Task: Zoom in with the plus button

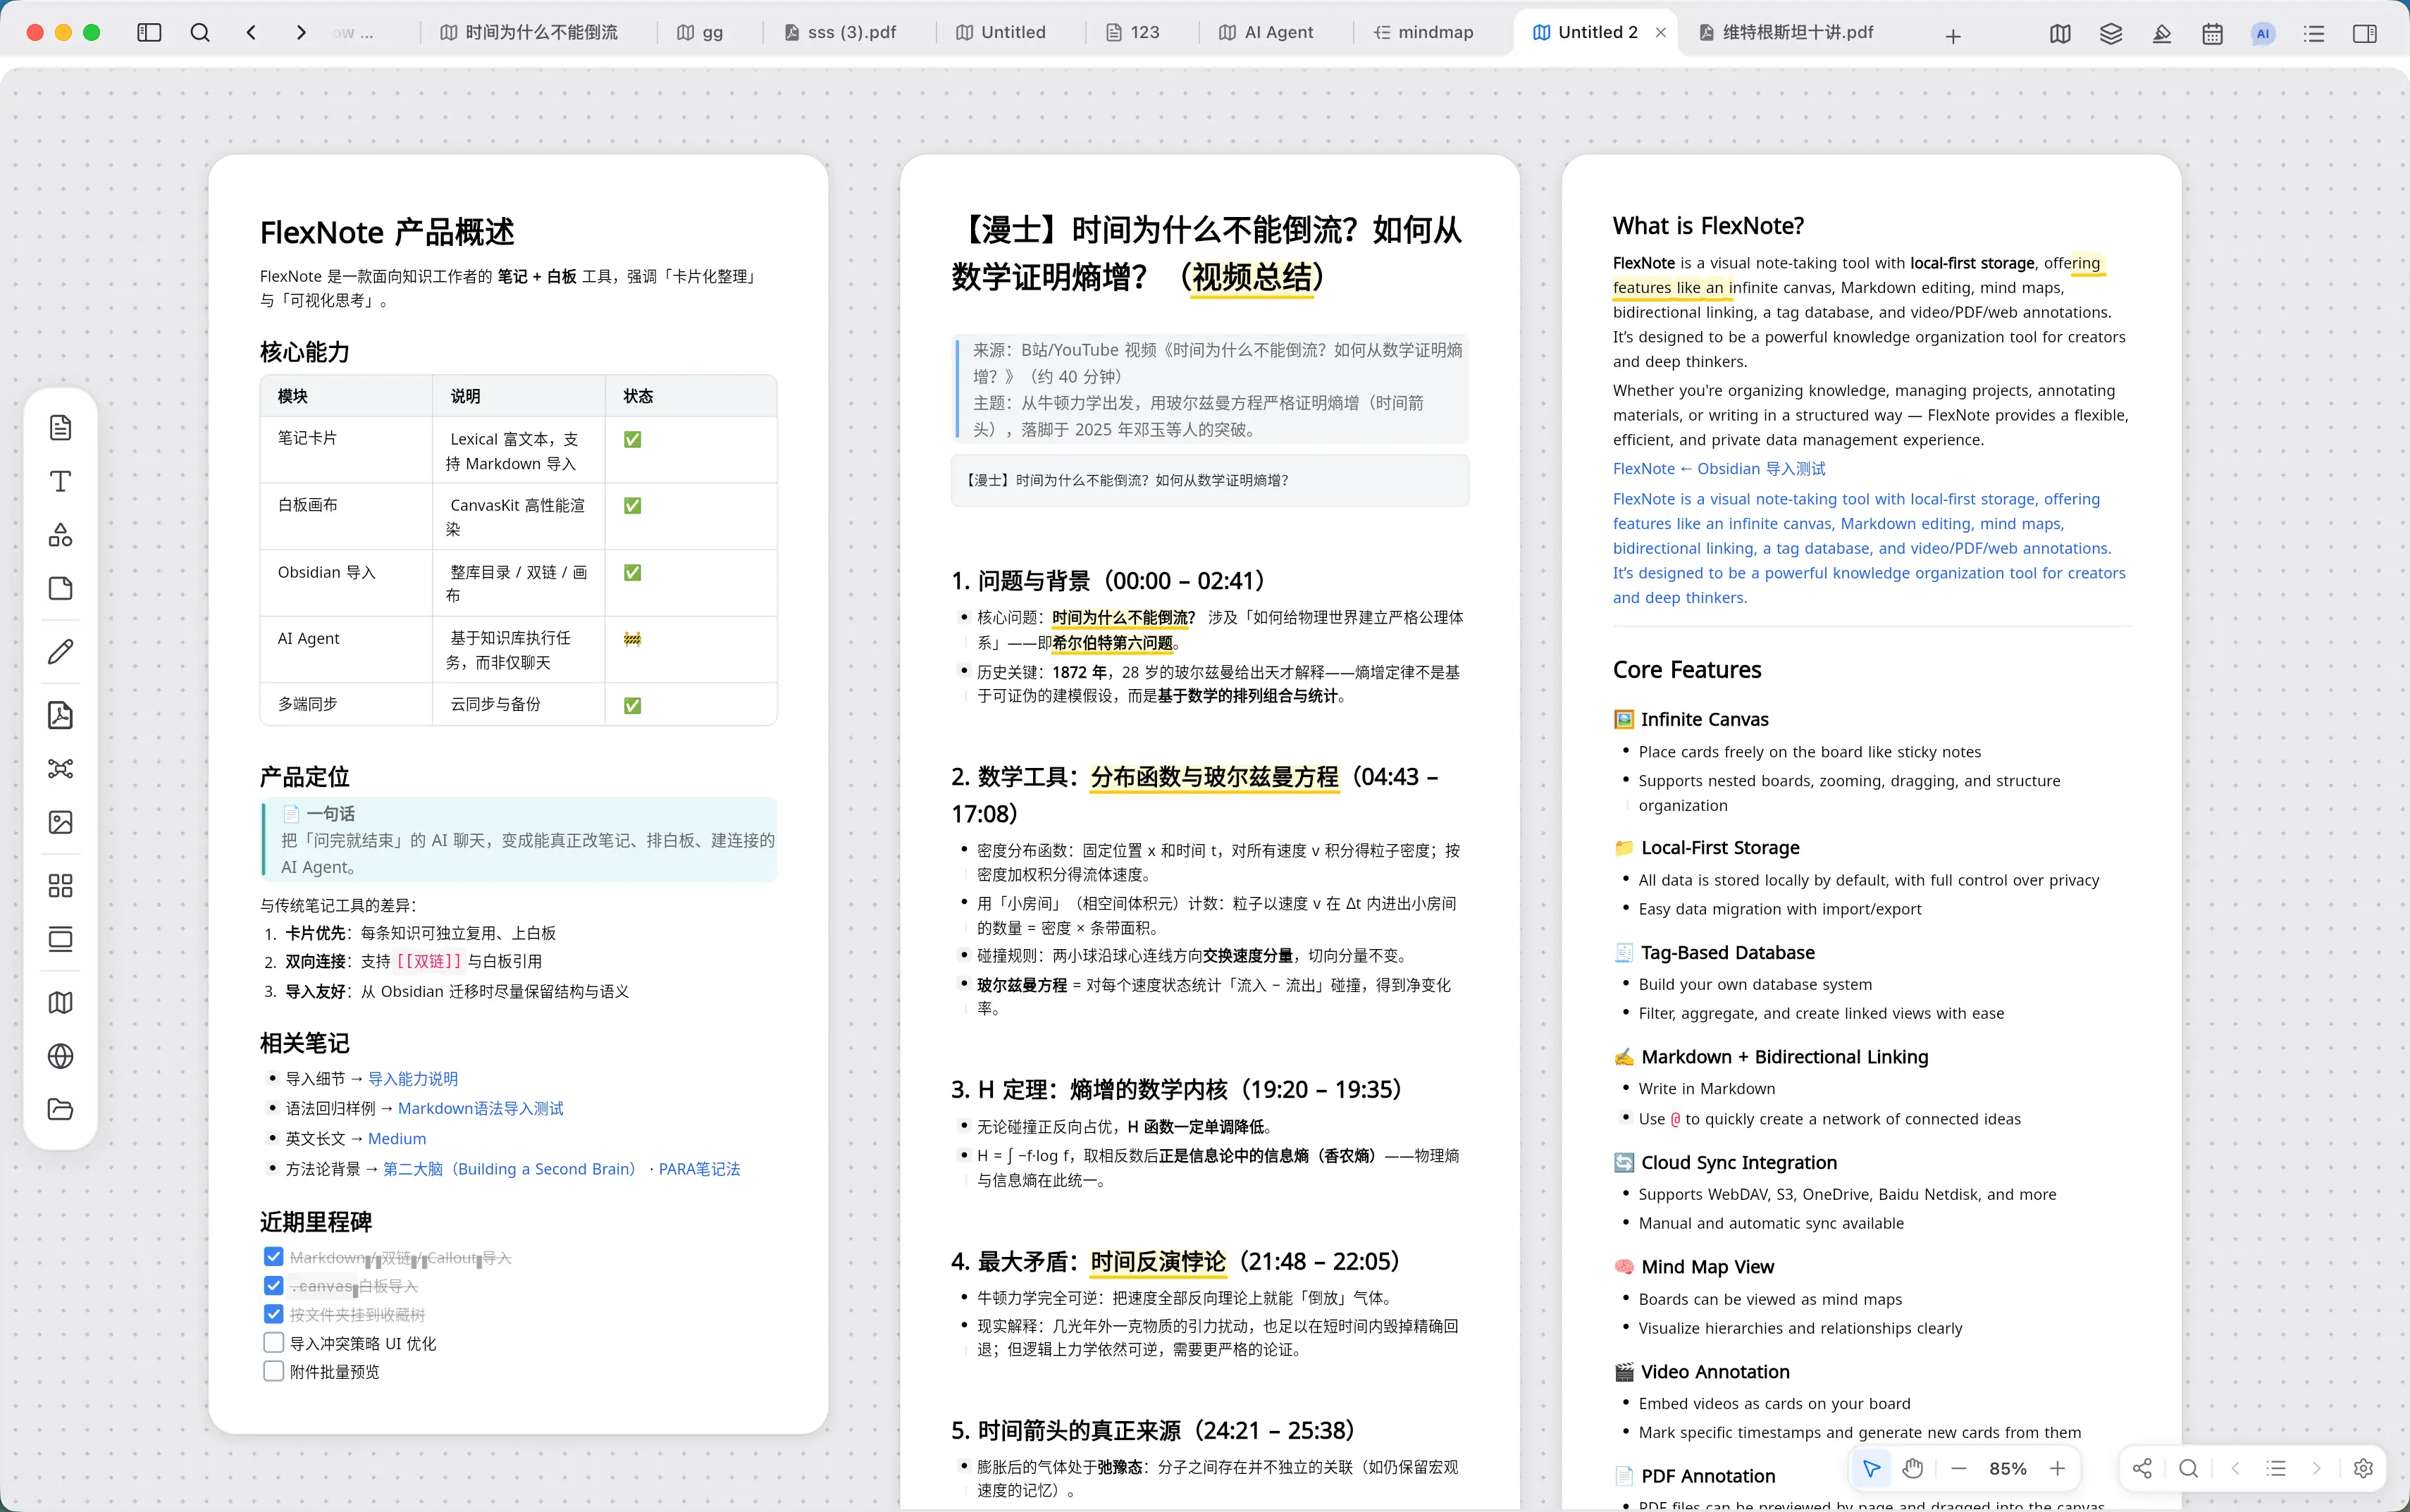Action: pos(2057,1468)
